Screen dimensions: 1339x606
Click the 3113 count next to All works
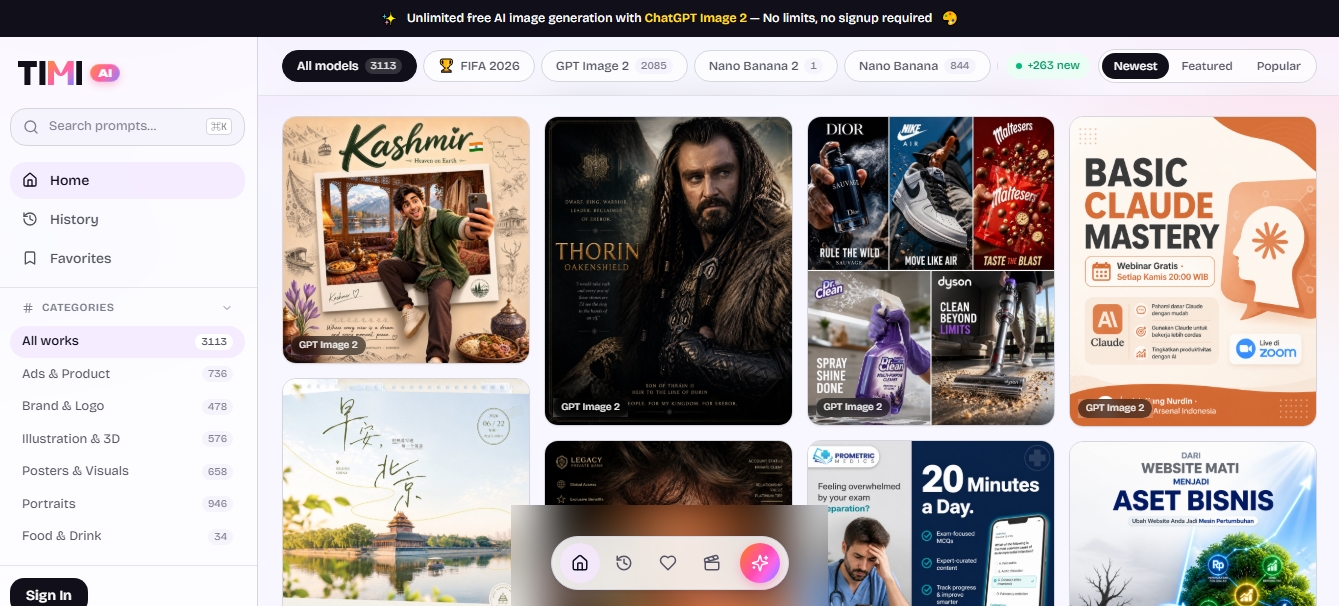[x=214, y=341]
